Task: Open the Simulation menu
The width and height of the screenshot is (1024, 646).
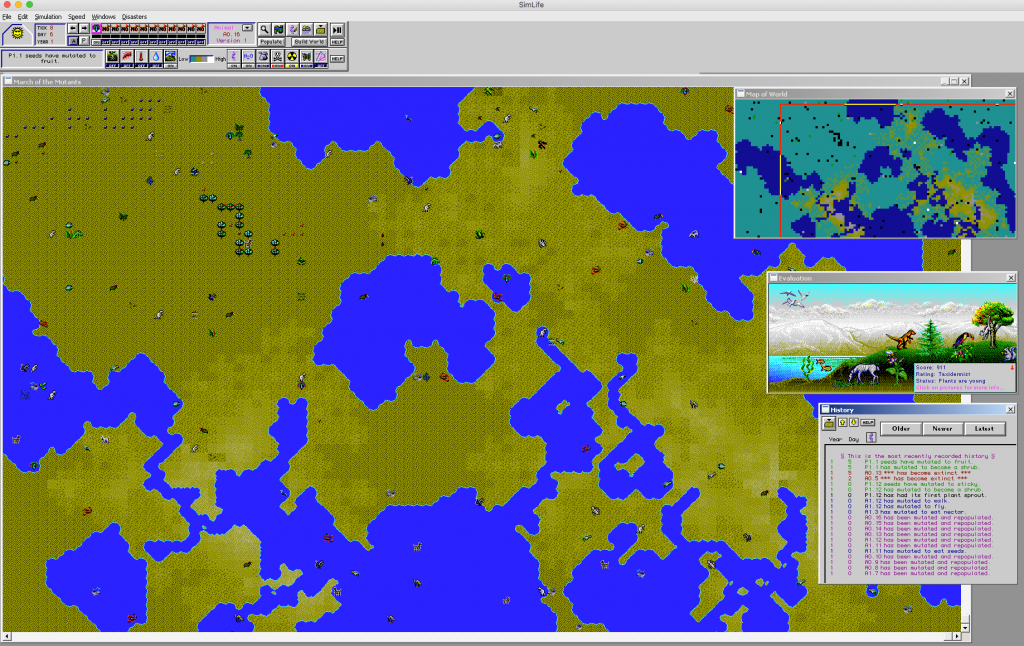Action: [x=48, y=16]
